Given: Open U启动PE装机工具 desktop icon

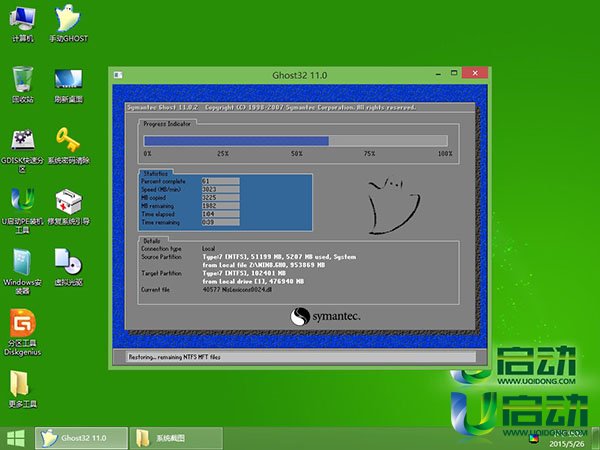Looking at the screenshot, I should 23,210.
